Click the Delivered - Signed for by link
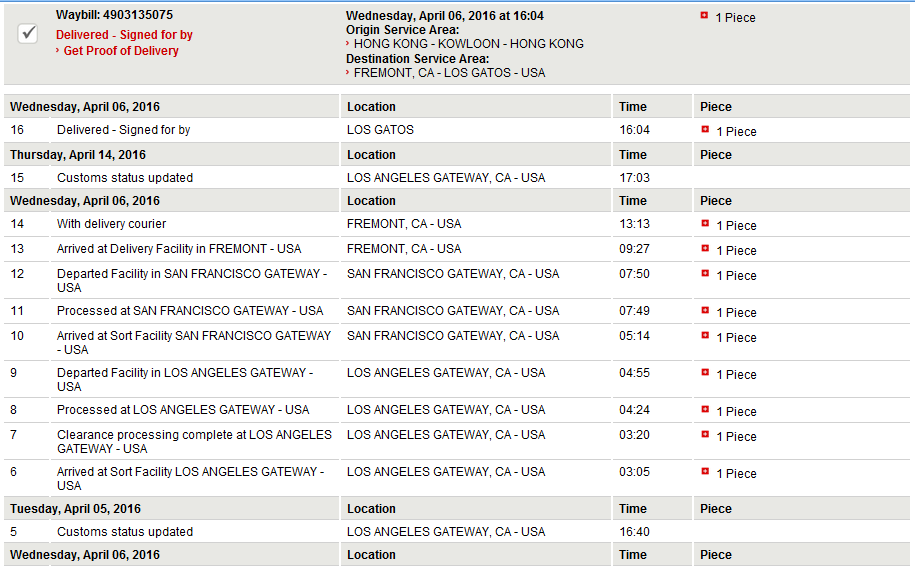915x568 pixels. 124,35
